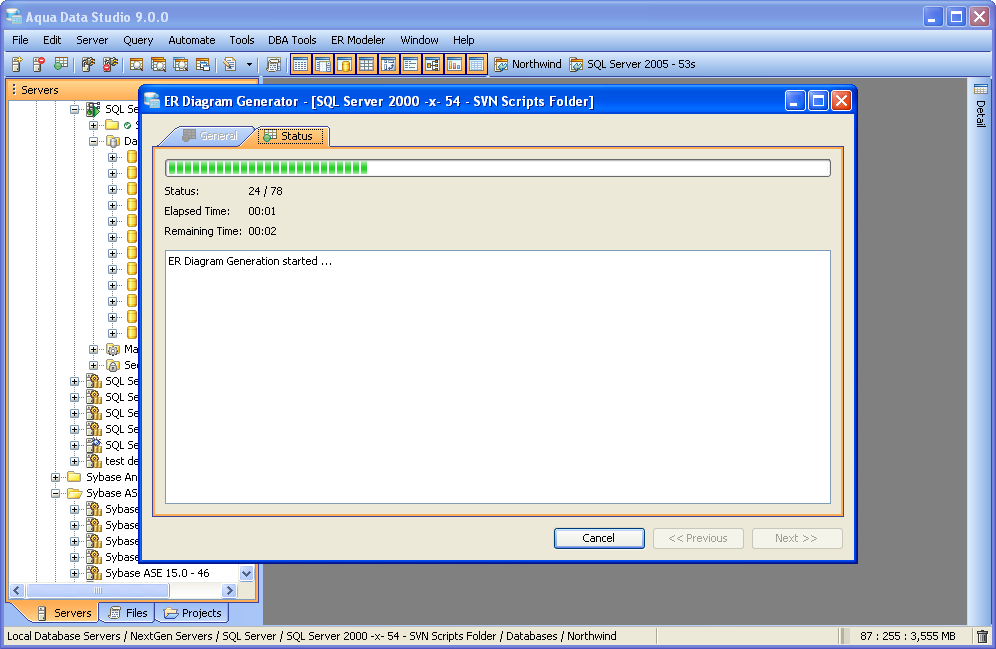Open the DBA Tools menu
This screenshot has height=649, width=996.
[292, 40]
